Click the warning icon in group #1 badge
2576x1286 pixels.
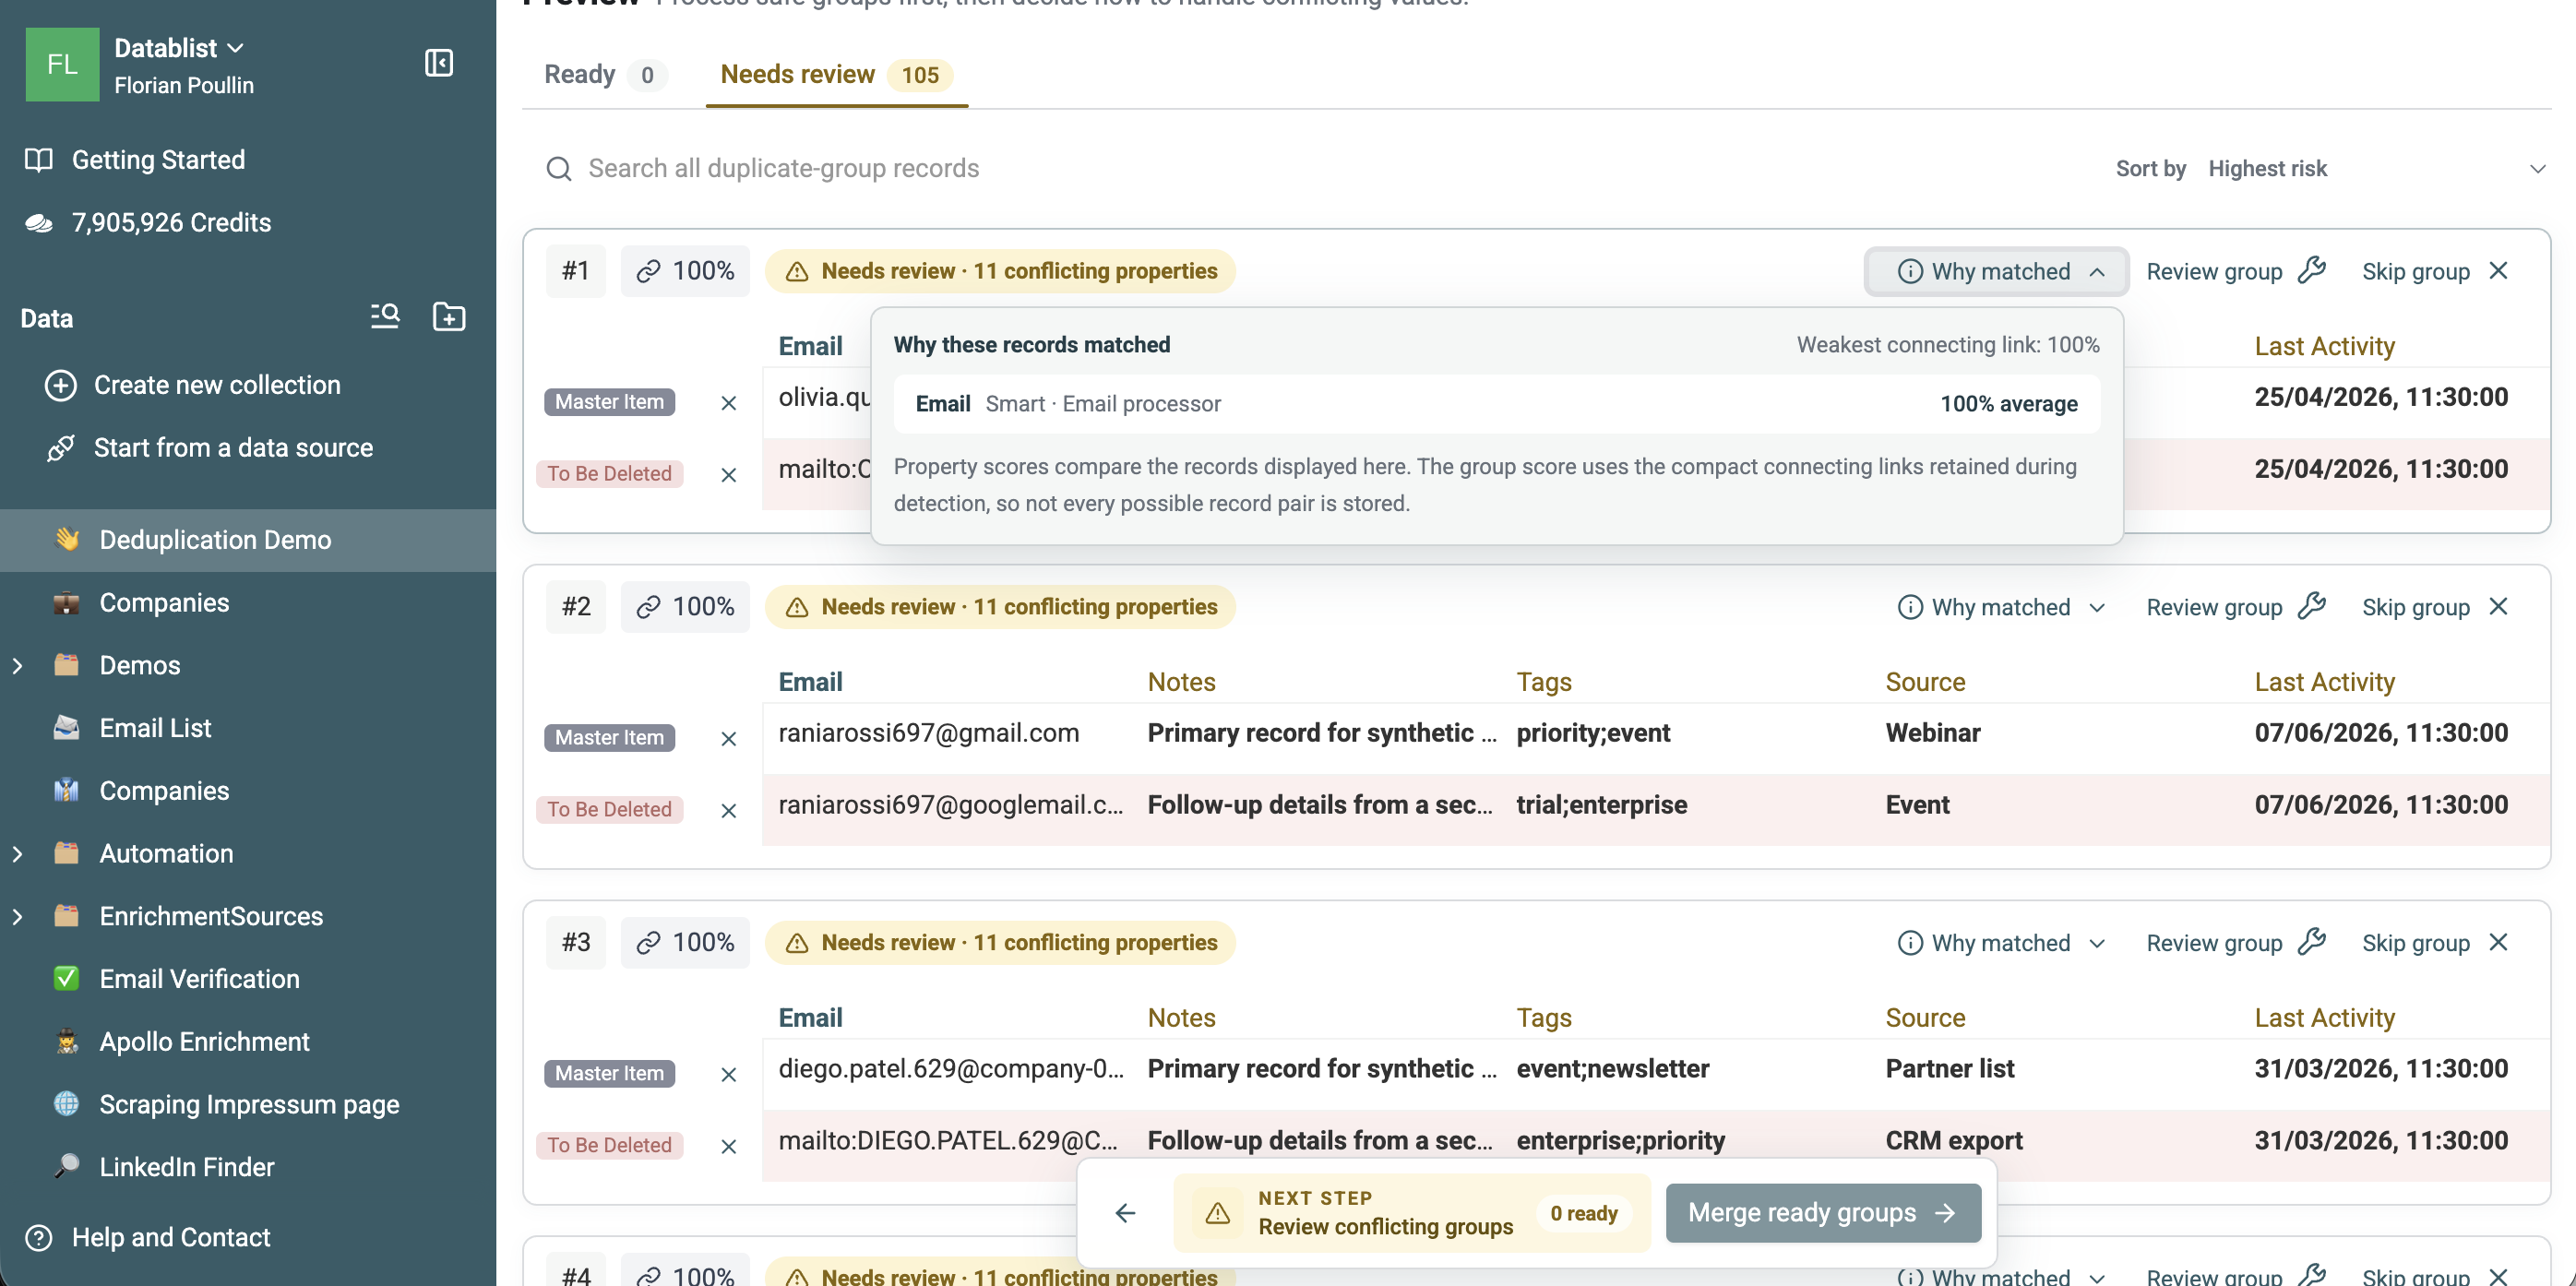click(797, 272)
